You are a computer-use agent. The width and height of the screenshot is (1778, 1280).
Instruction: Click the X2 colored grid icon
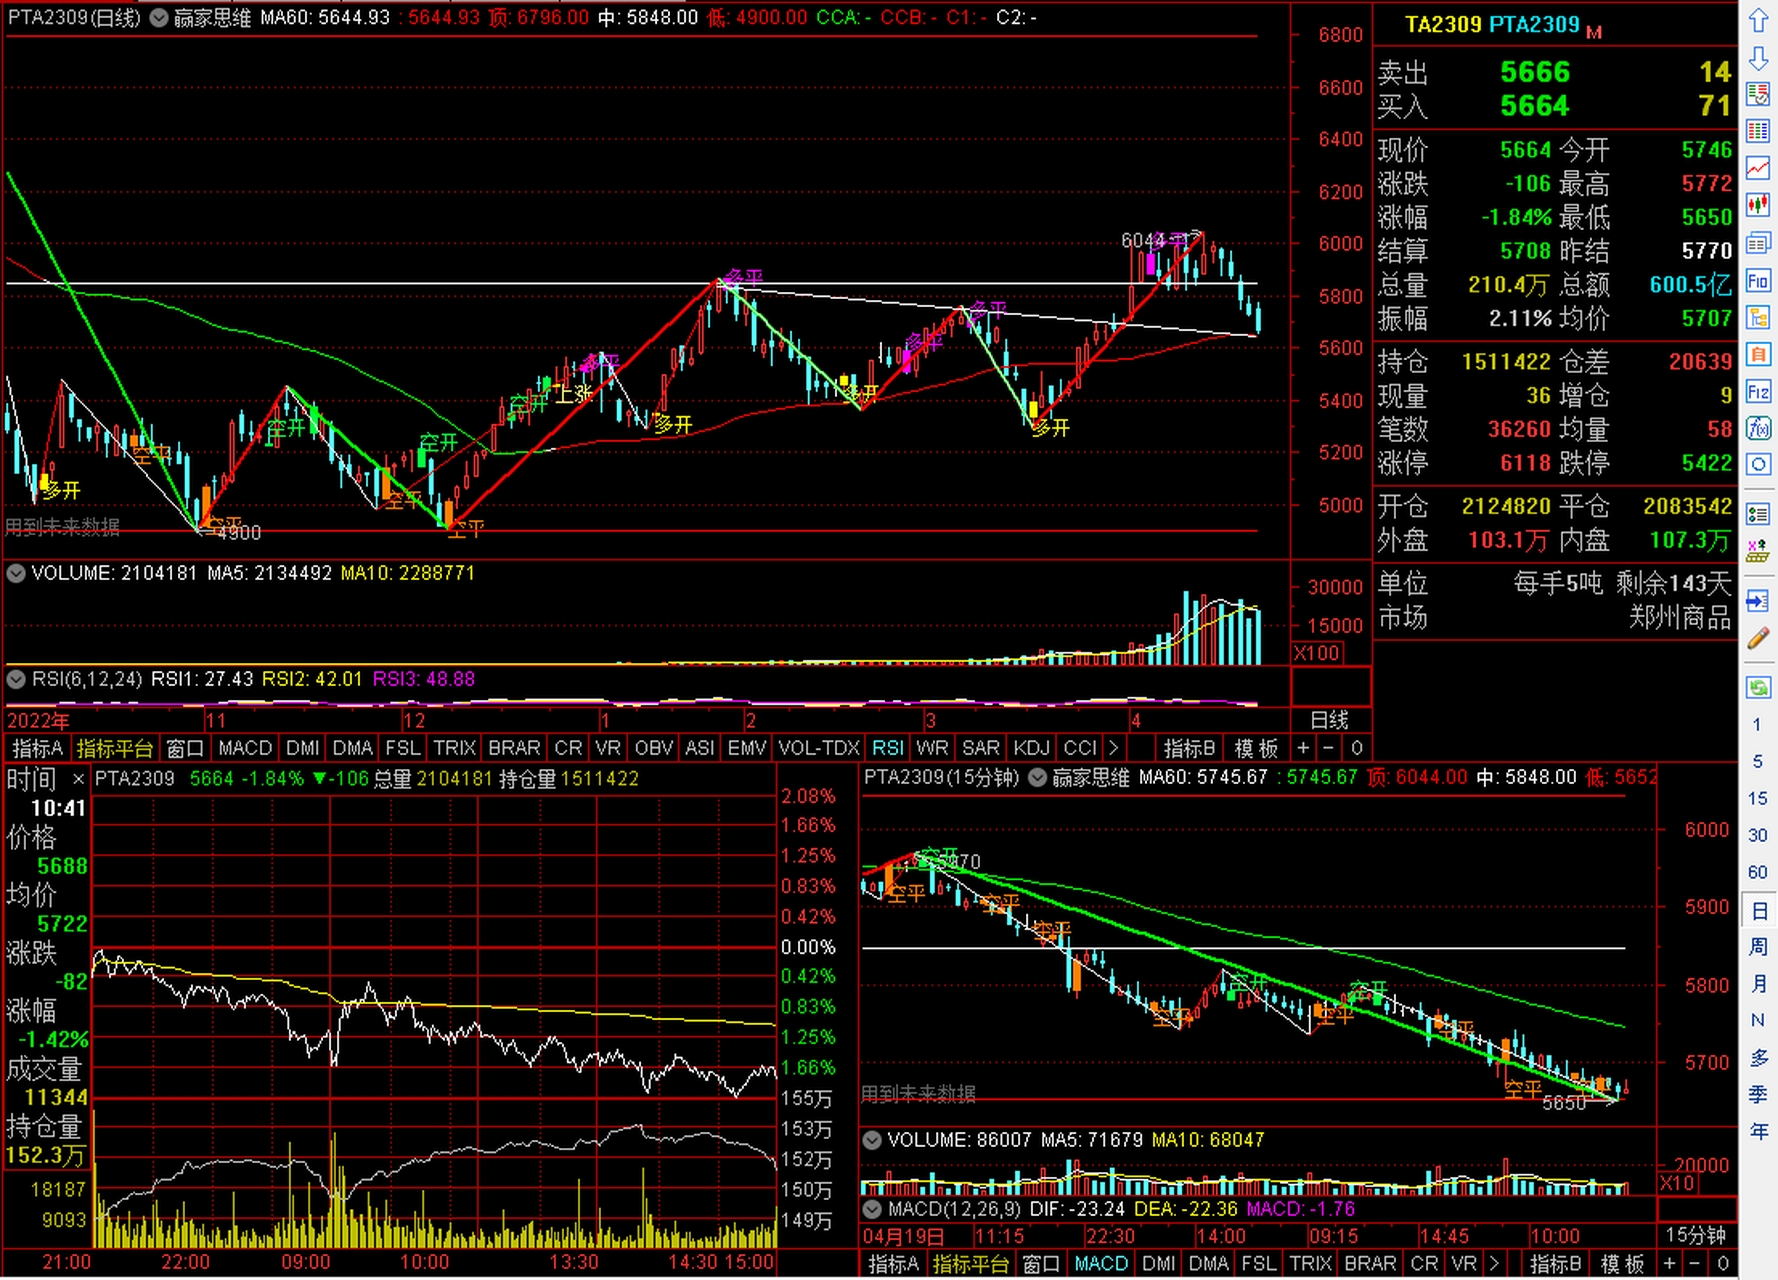point(1758,551)
